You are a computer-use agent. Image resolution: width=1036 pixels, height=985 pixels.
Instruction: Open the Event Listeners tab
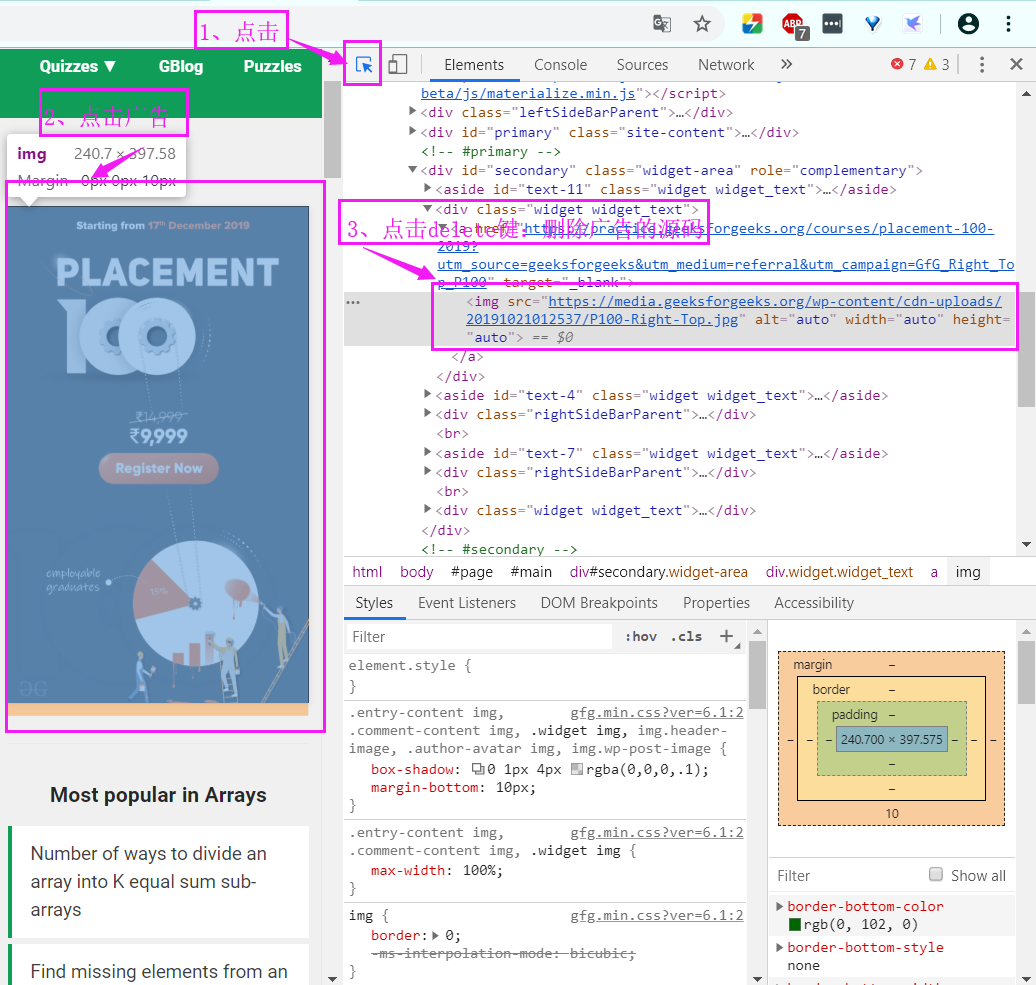click(x=466, y=602)
